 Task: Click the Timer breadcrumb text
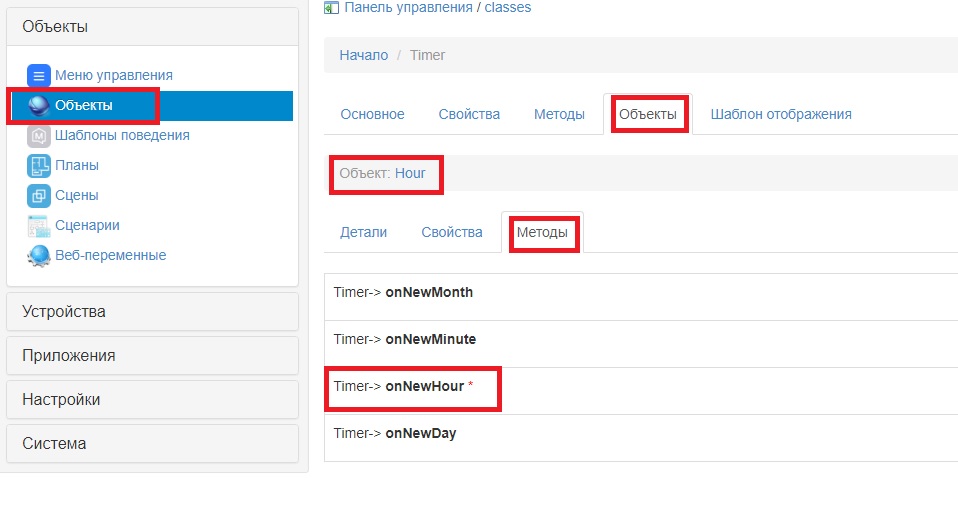[x=427, y=55]
